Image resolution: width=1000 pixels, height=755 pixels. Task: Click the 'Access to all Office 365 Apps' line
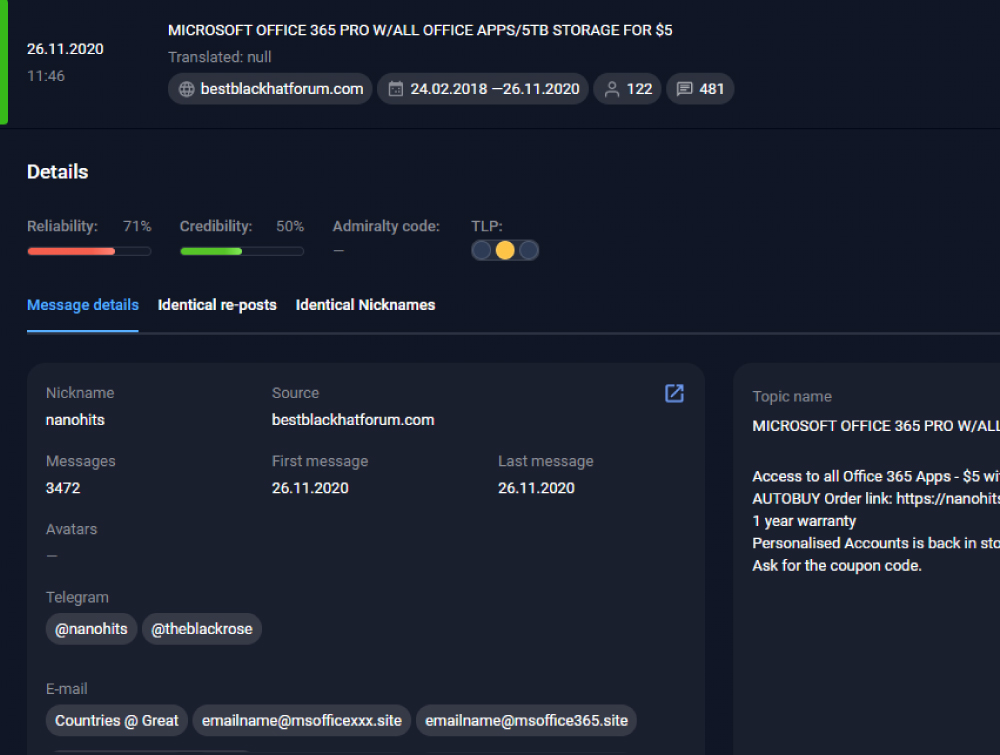[x=876, y=476]
